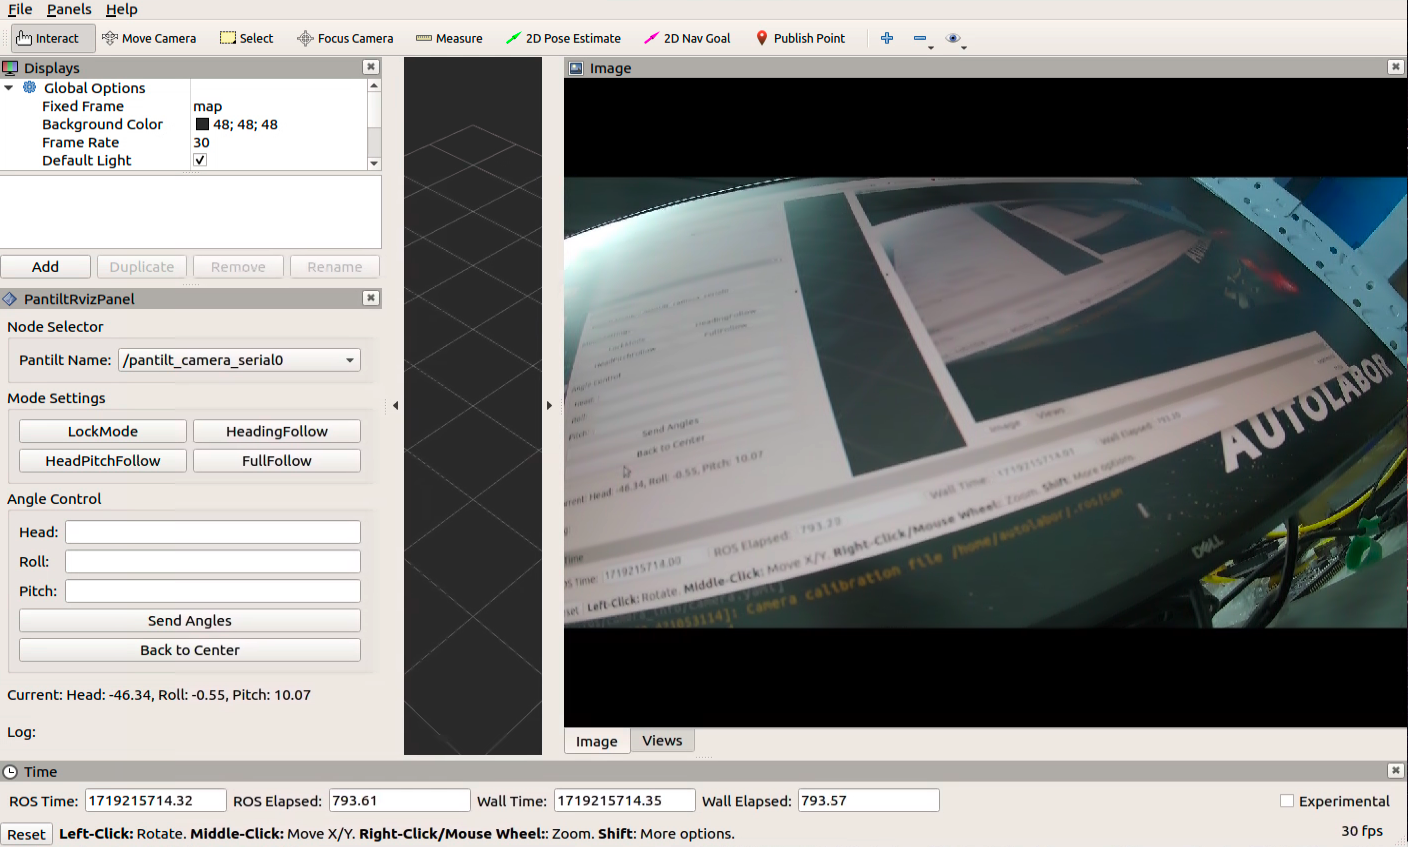
Task: Click the blue plus add-tool icon
Action: click(x=887, y=38)
